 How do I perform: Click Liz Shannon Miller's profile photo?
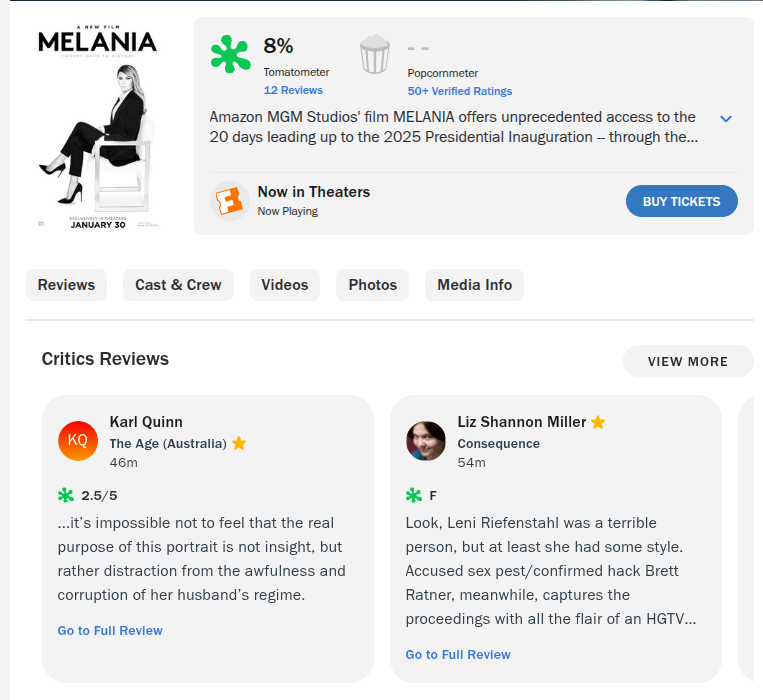426,440
